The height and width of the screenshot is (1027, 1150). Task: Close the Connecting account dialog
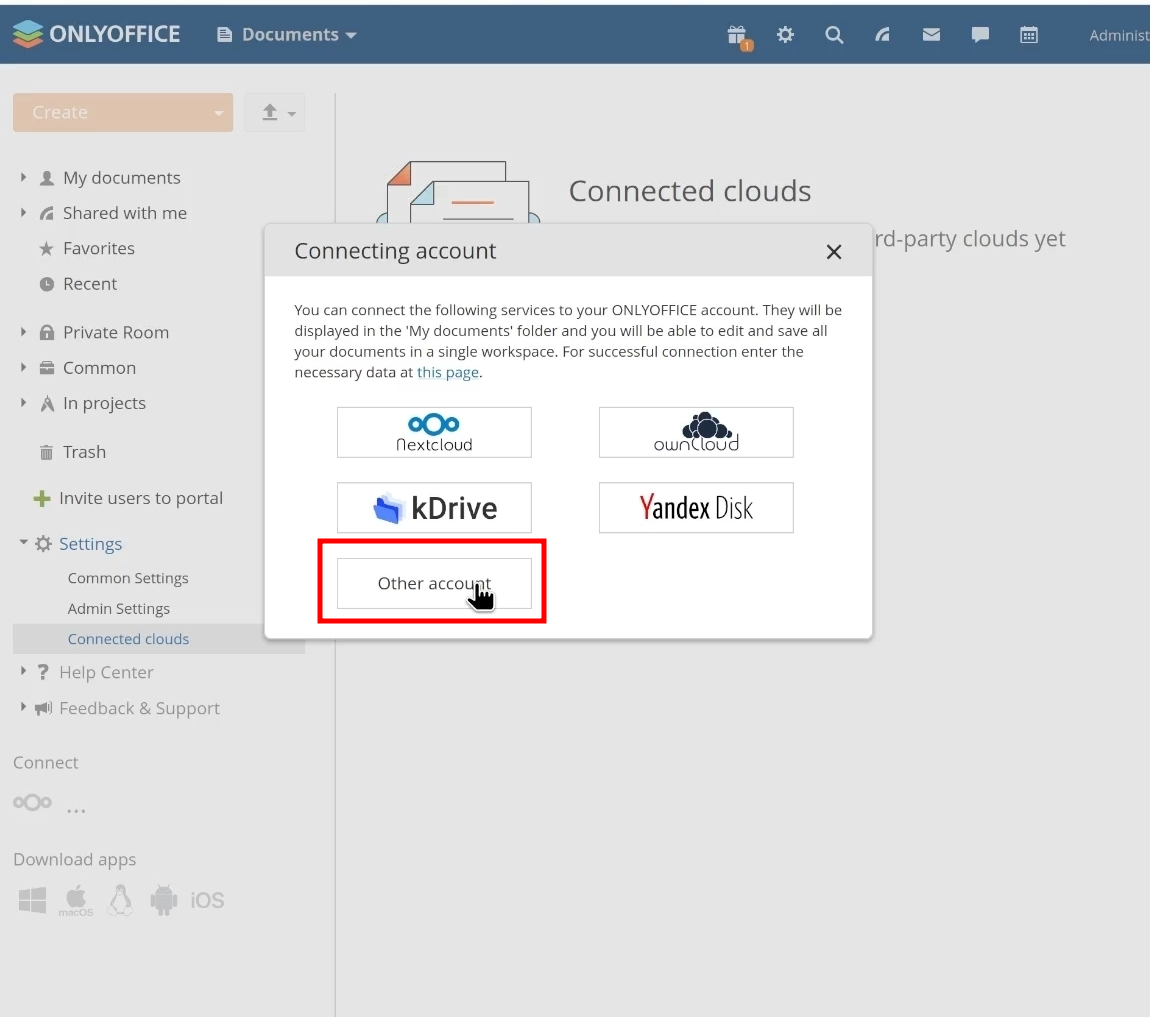[834, 252]
